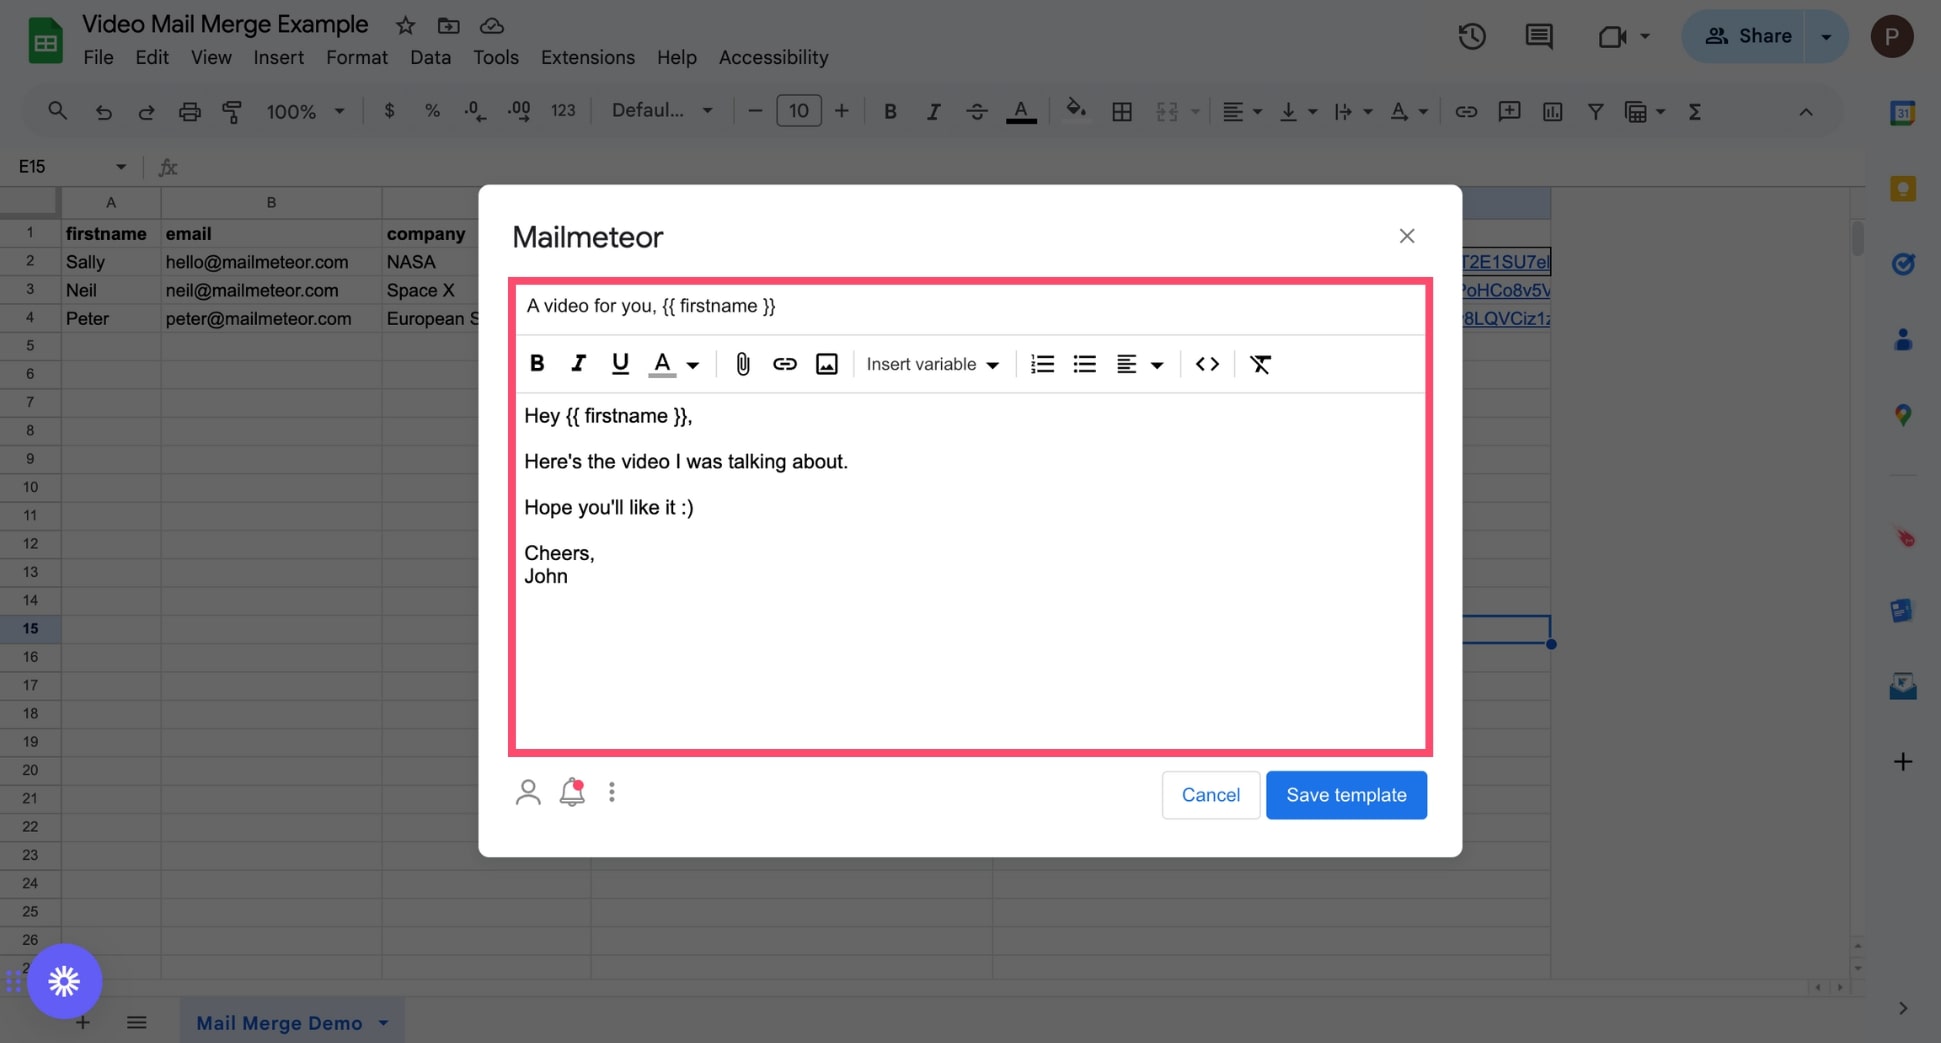Close the Mailmeteor dialog with X
The image size is (1941, 1043).
point(1407,236)
